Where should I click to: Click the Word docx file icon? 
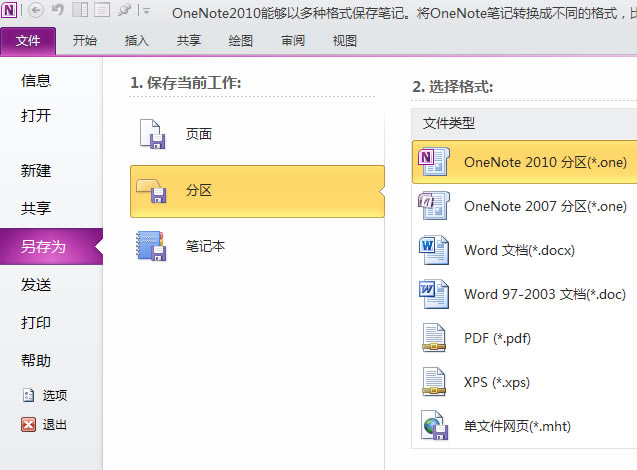[434, 250]
